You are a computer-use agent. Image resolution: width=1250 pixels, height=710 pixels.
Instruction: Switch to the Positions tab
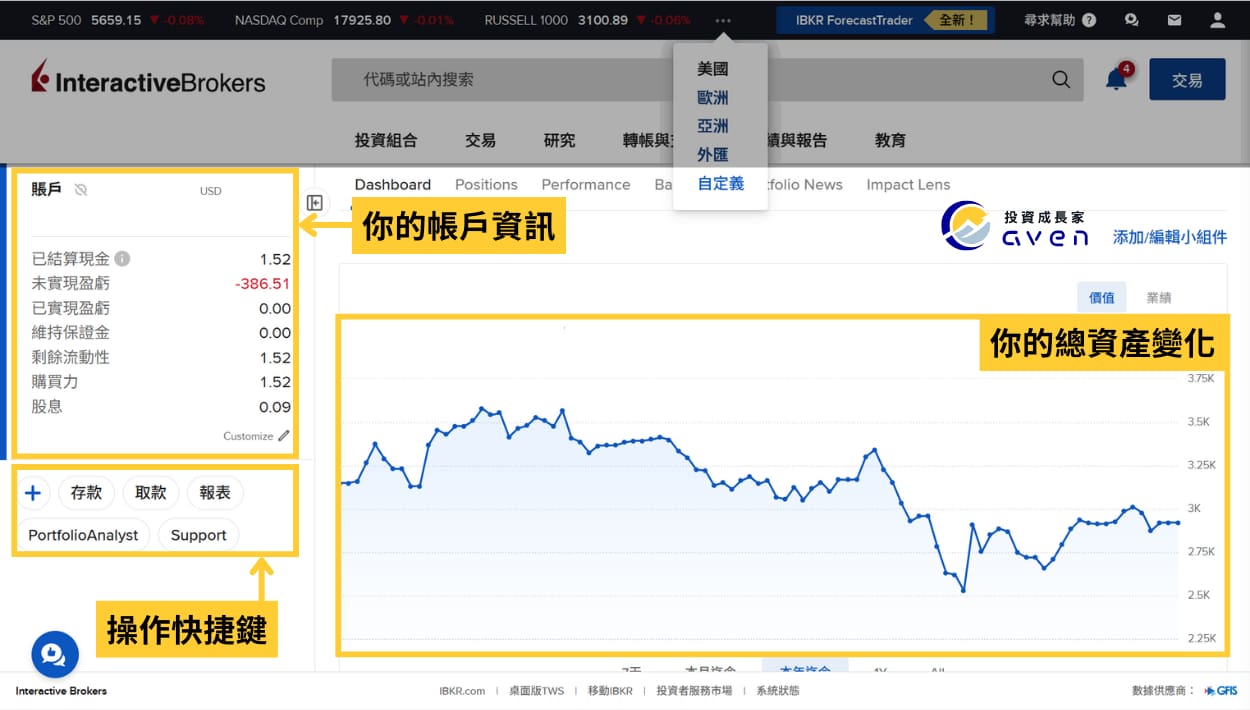(x=486, y=184)
